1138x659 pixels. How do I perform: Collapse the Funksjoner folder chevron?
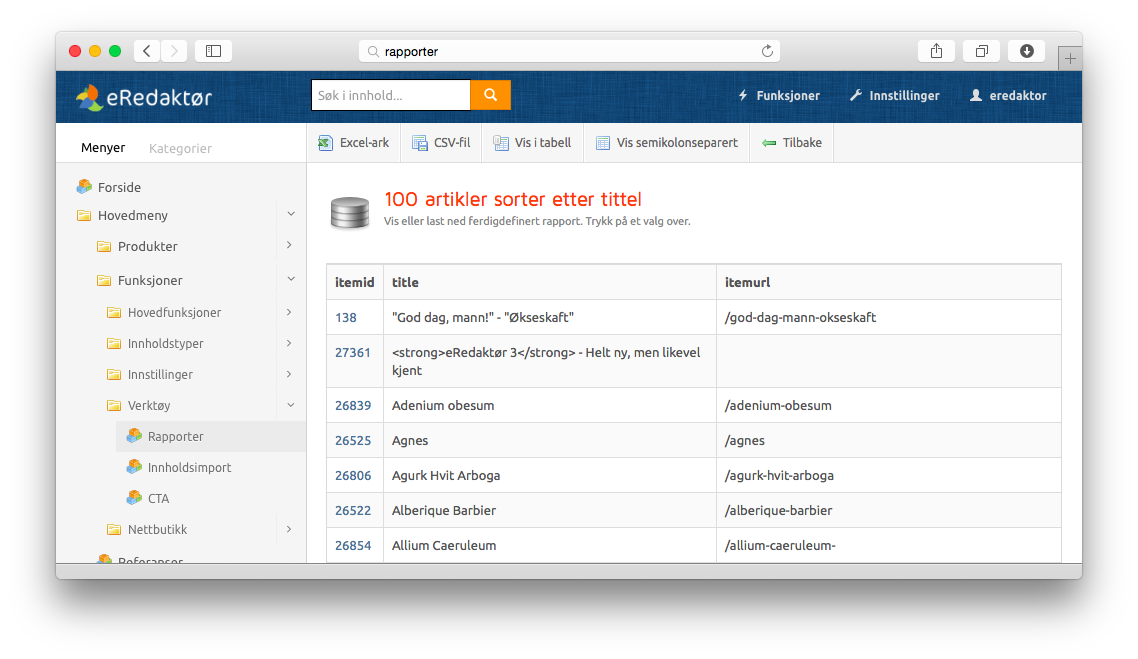point(291,279)
